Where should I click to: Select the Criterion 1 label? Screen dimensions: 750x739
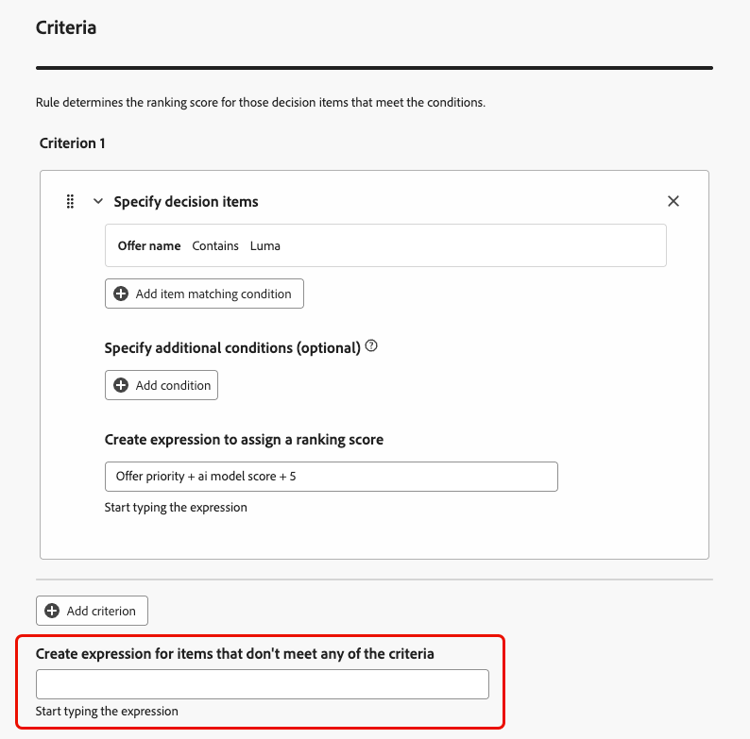[72, 143]
